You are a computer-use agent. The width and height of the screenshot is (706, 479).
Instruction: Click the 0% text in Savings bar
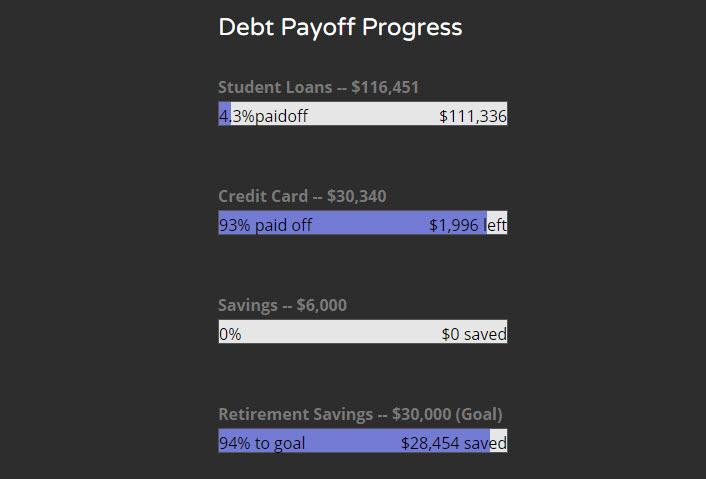230,334
